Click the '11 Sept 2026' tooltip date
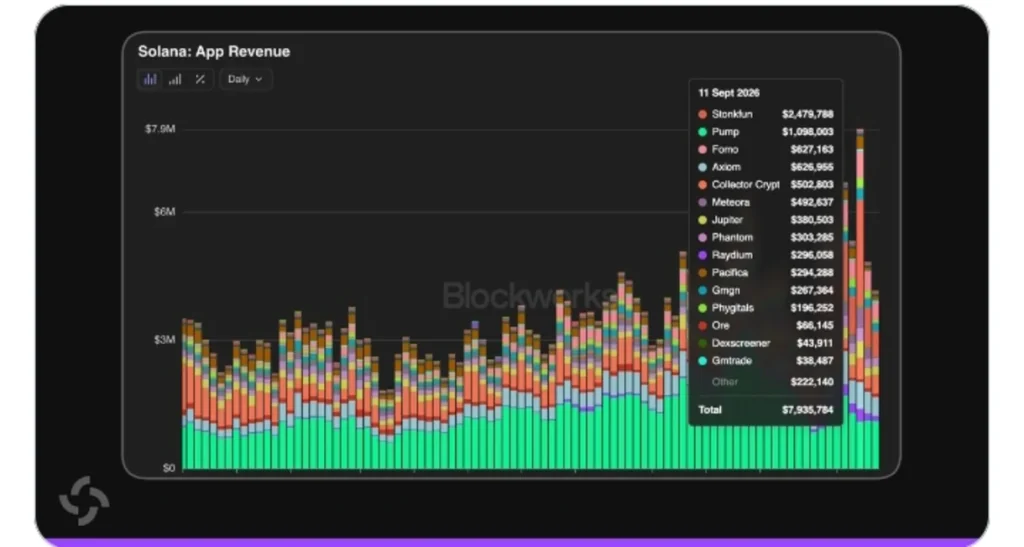Image resolution: width=1024 pixels, height=547 pixels. [x=729, y=93]
